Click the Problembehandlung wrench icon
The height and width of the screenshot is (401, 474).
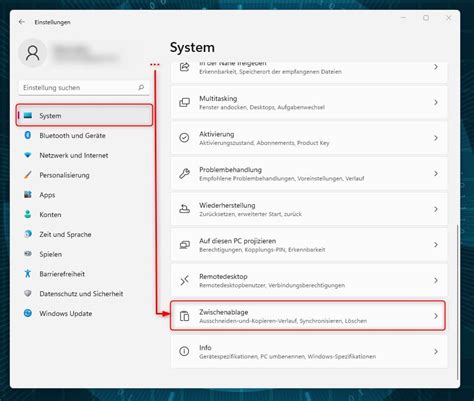[184, 173]
